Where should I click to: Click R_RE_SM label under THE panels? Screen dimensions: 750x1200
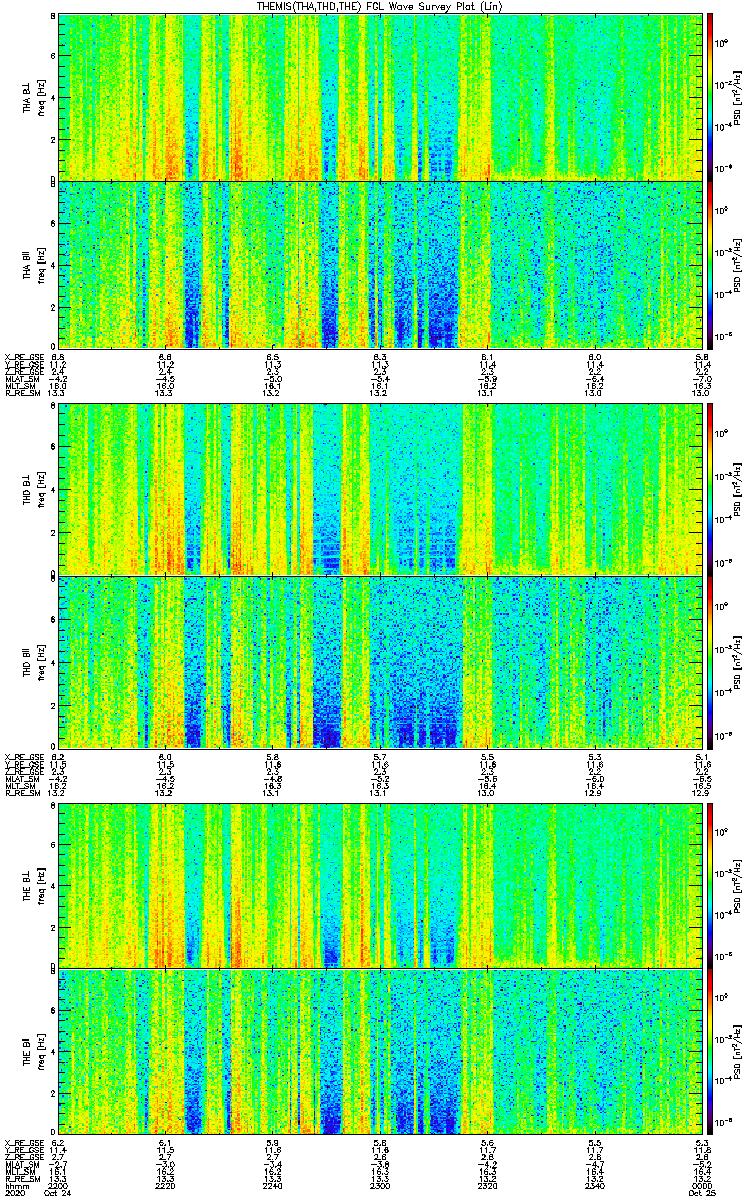click(21, 1181)
